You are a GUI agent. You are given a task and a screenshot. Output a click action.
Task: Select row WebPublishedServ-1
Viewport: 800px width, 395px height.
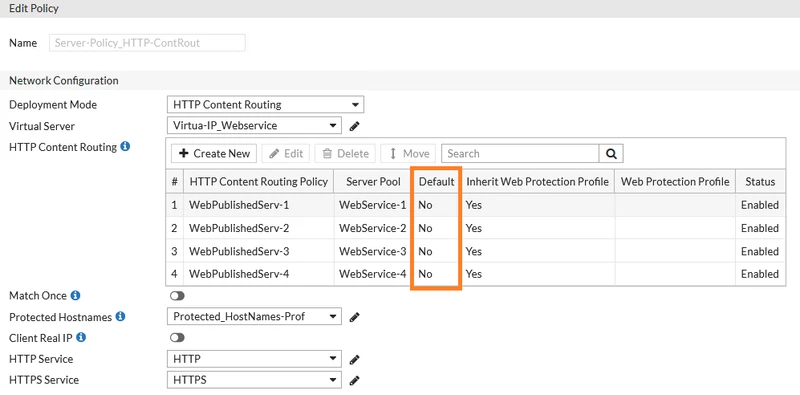click(x=476, y=205)
